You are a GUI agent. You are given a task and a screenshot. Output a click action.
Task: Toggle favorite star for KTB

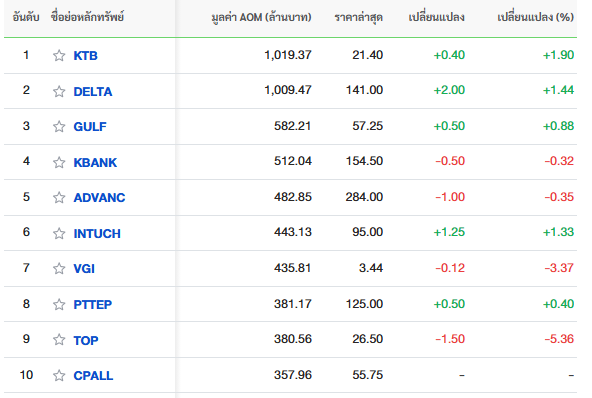(59, 56)
